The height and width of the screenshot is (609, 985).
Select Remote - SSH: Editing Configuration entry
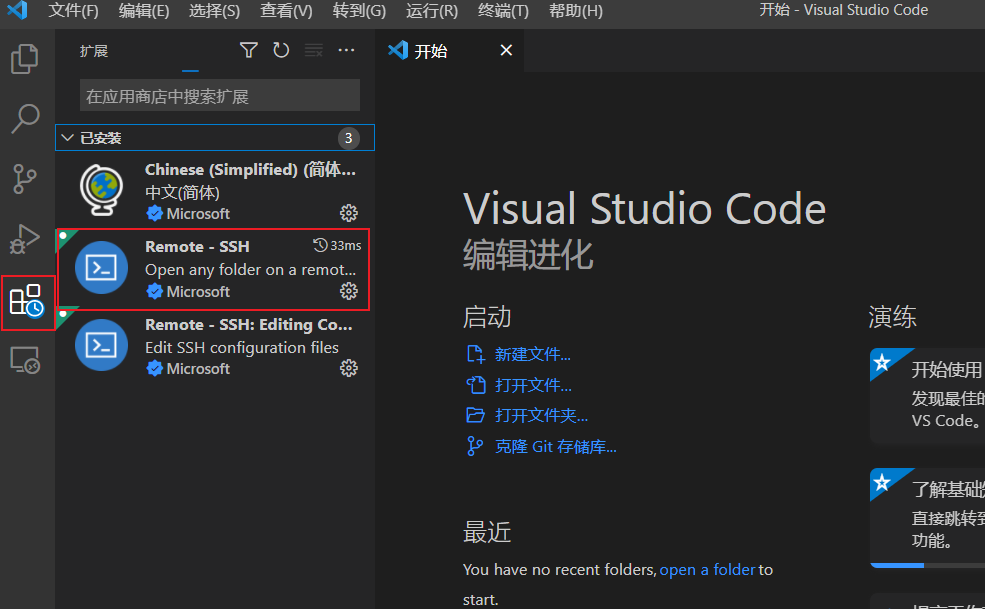coord(215,346)
